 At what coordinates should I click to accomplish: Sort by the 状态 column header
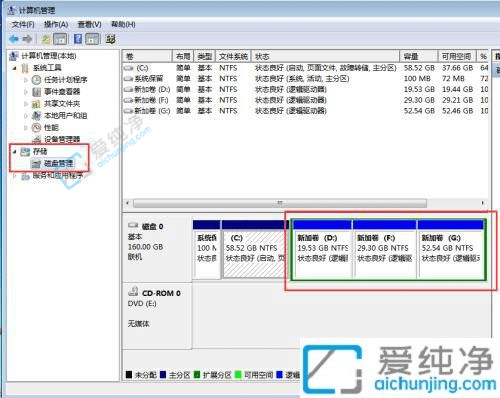325,56
